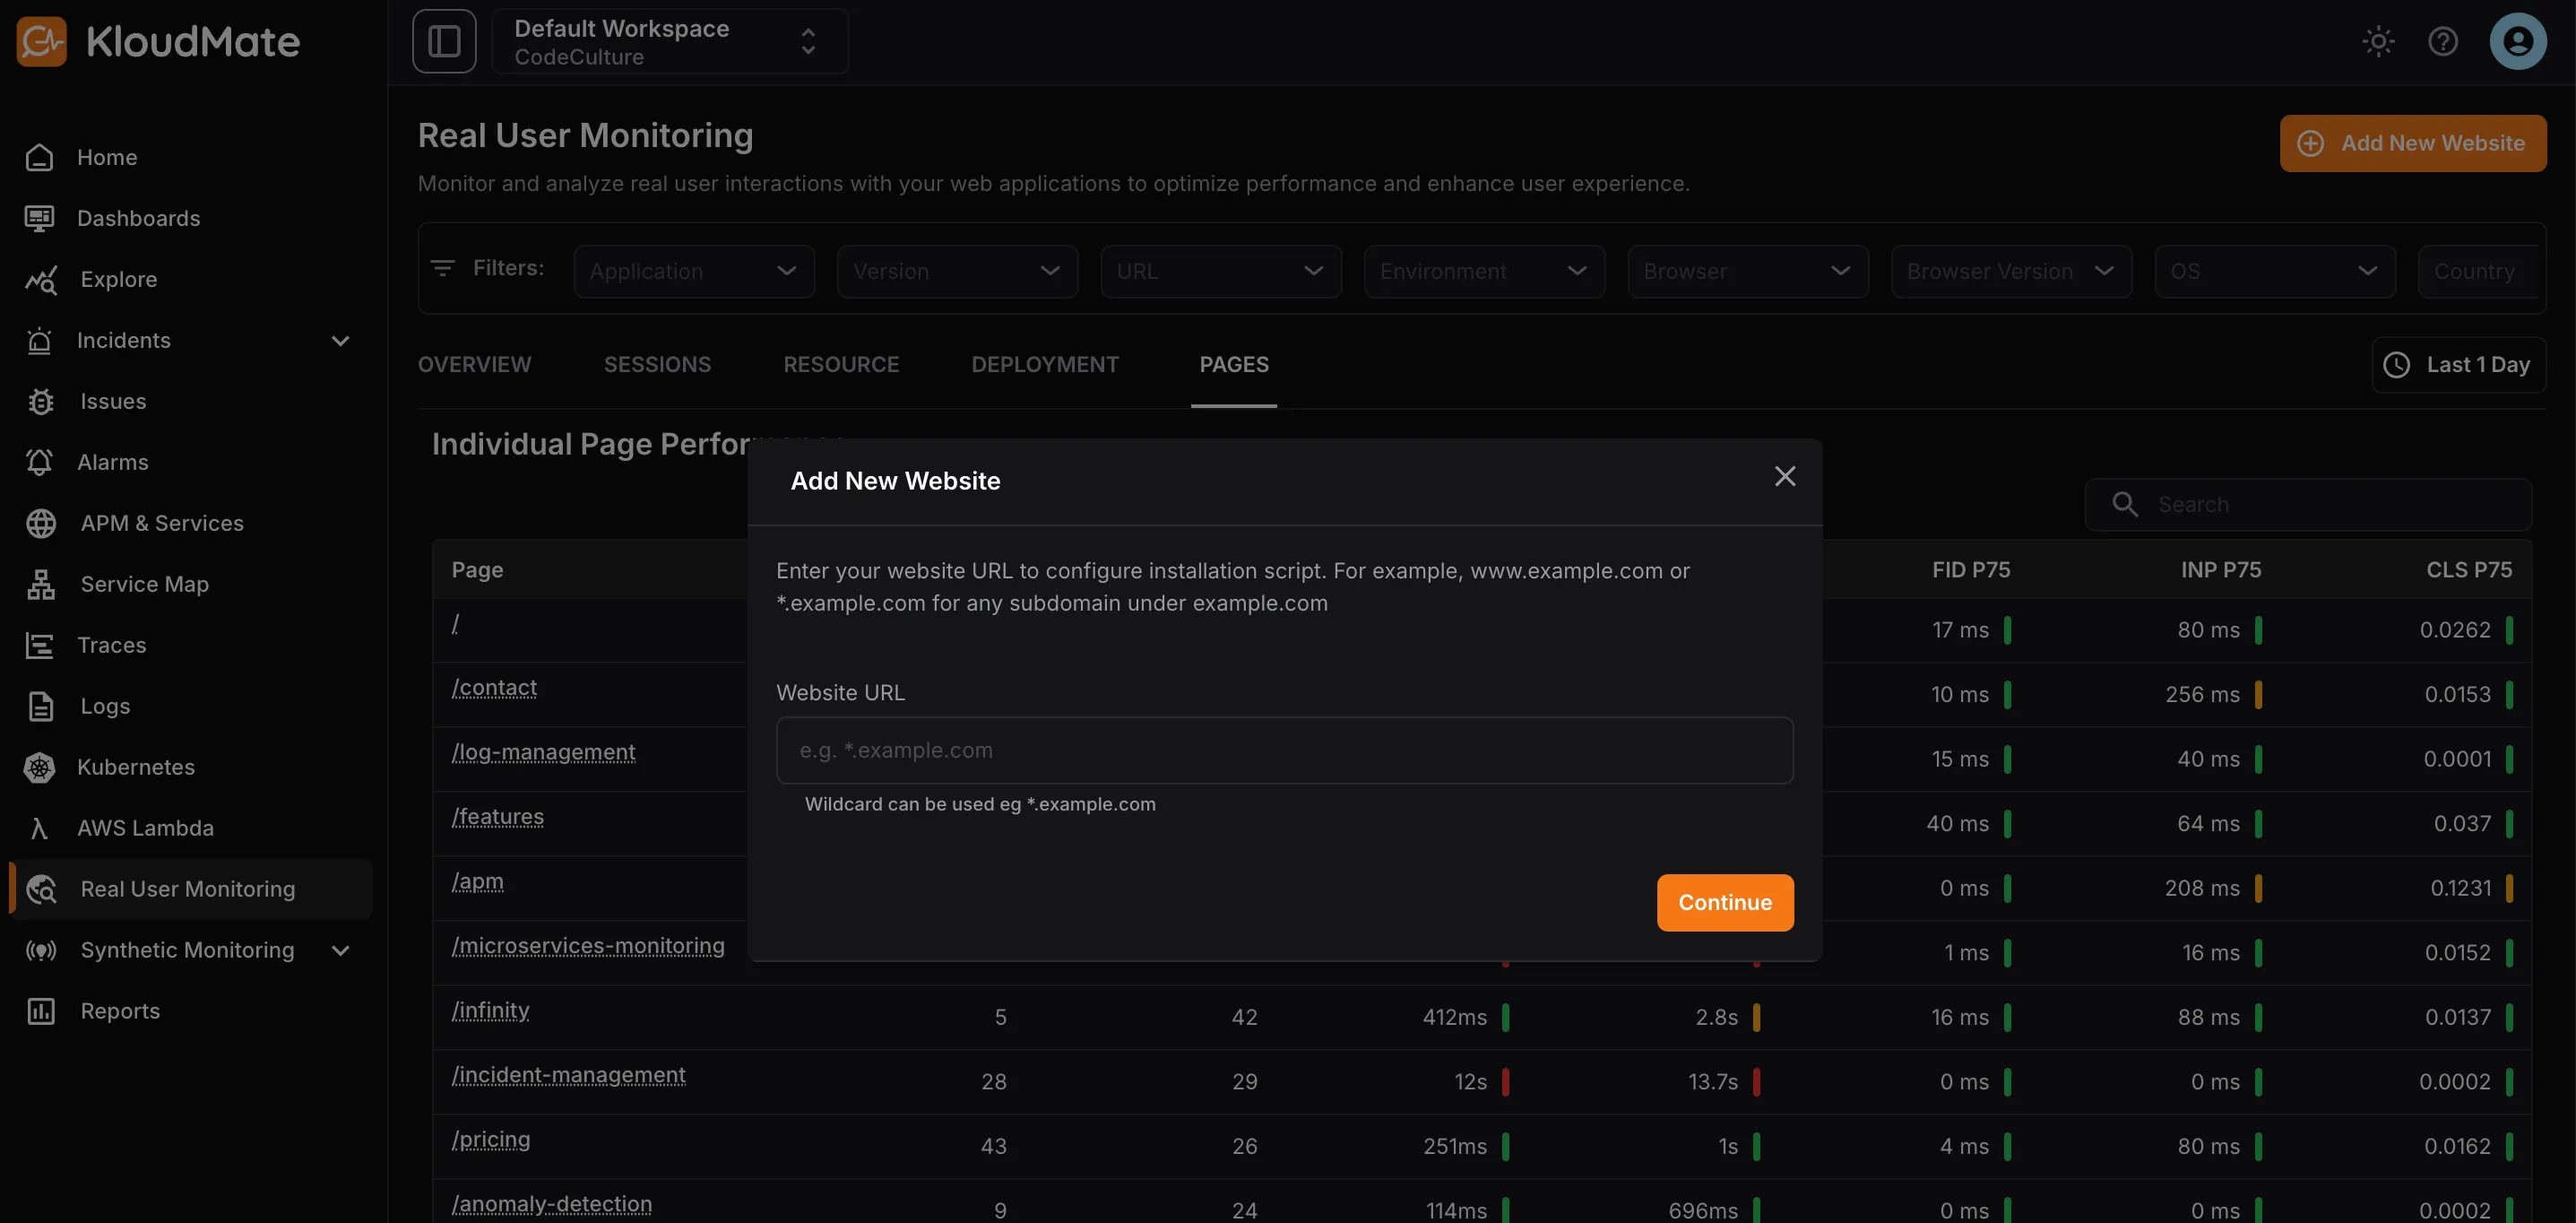2576x1223 pixels.
Task: Click the Incidents siren icon
Action: 39,340
